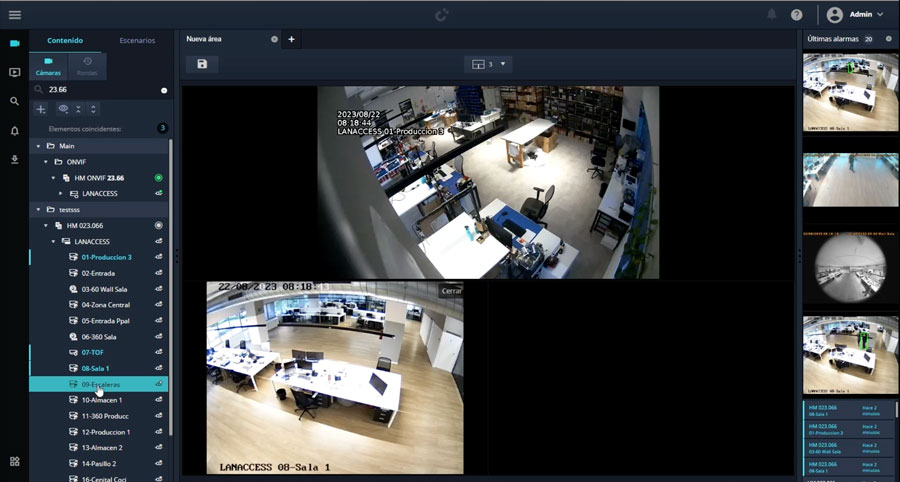Expand LANACCESS under HM ONVIF 23.66
Screen dimensions: 900x482
tap(61, 194)
